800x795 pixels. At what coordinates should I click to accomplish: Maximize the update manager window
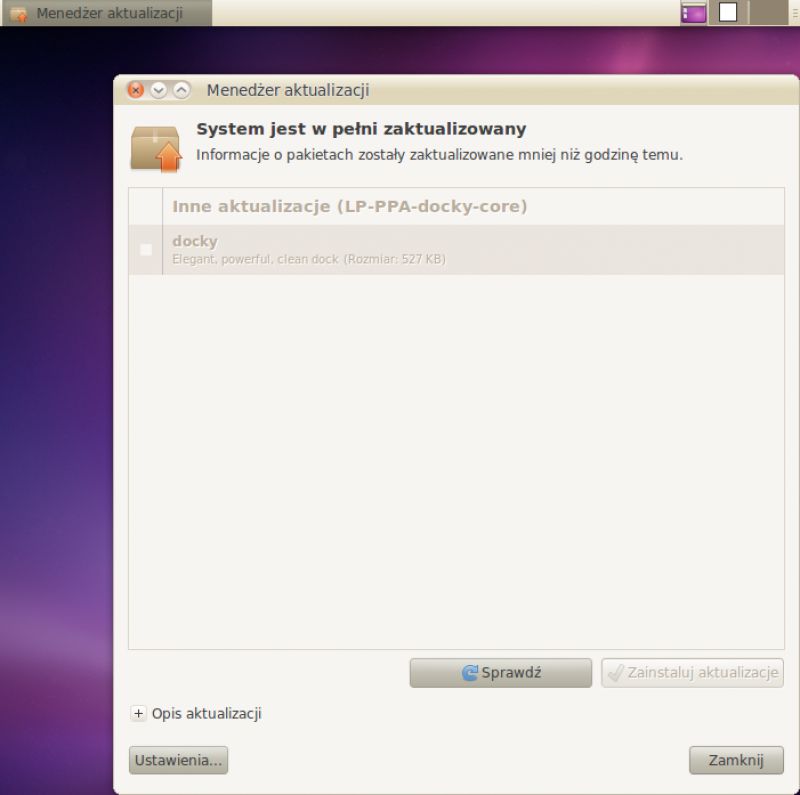(x=182, y=90)
